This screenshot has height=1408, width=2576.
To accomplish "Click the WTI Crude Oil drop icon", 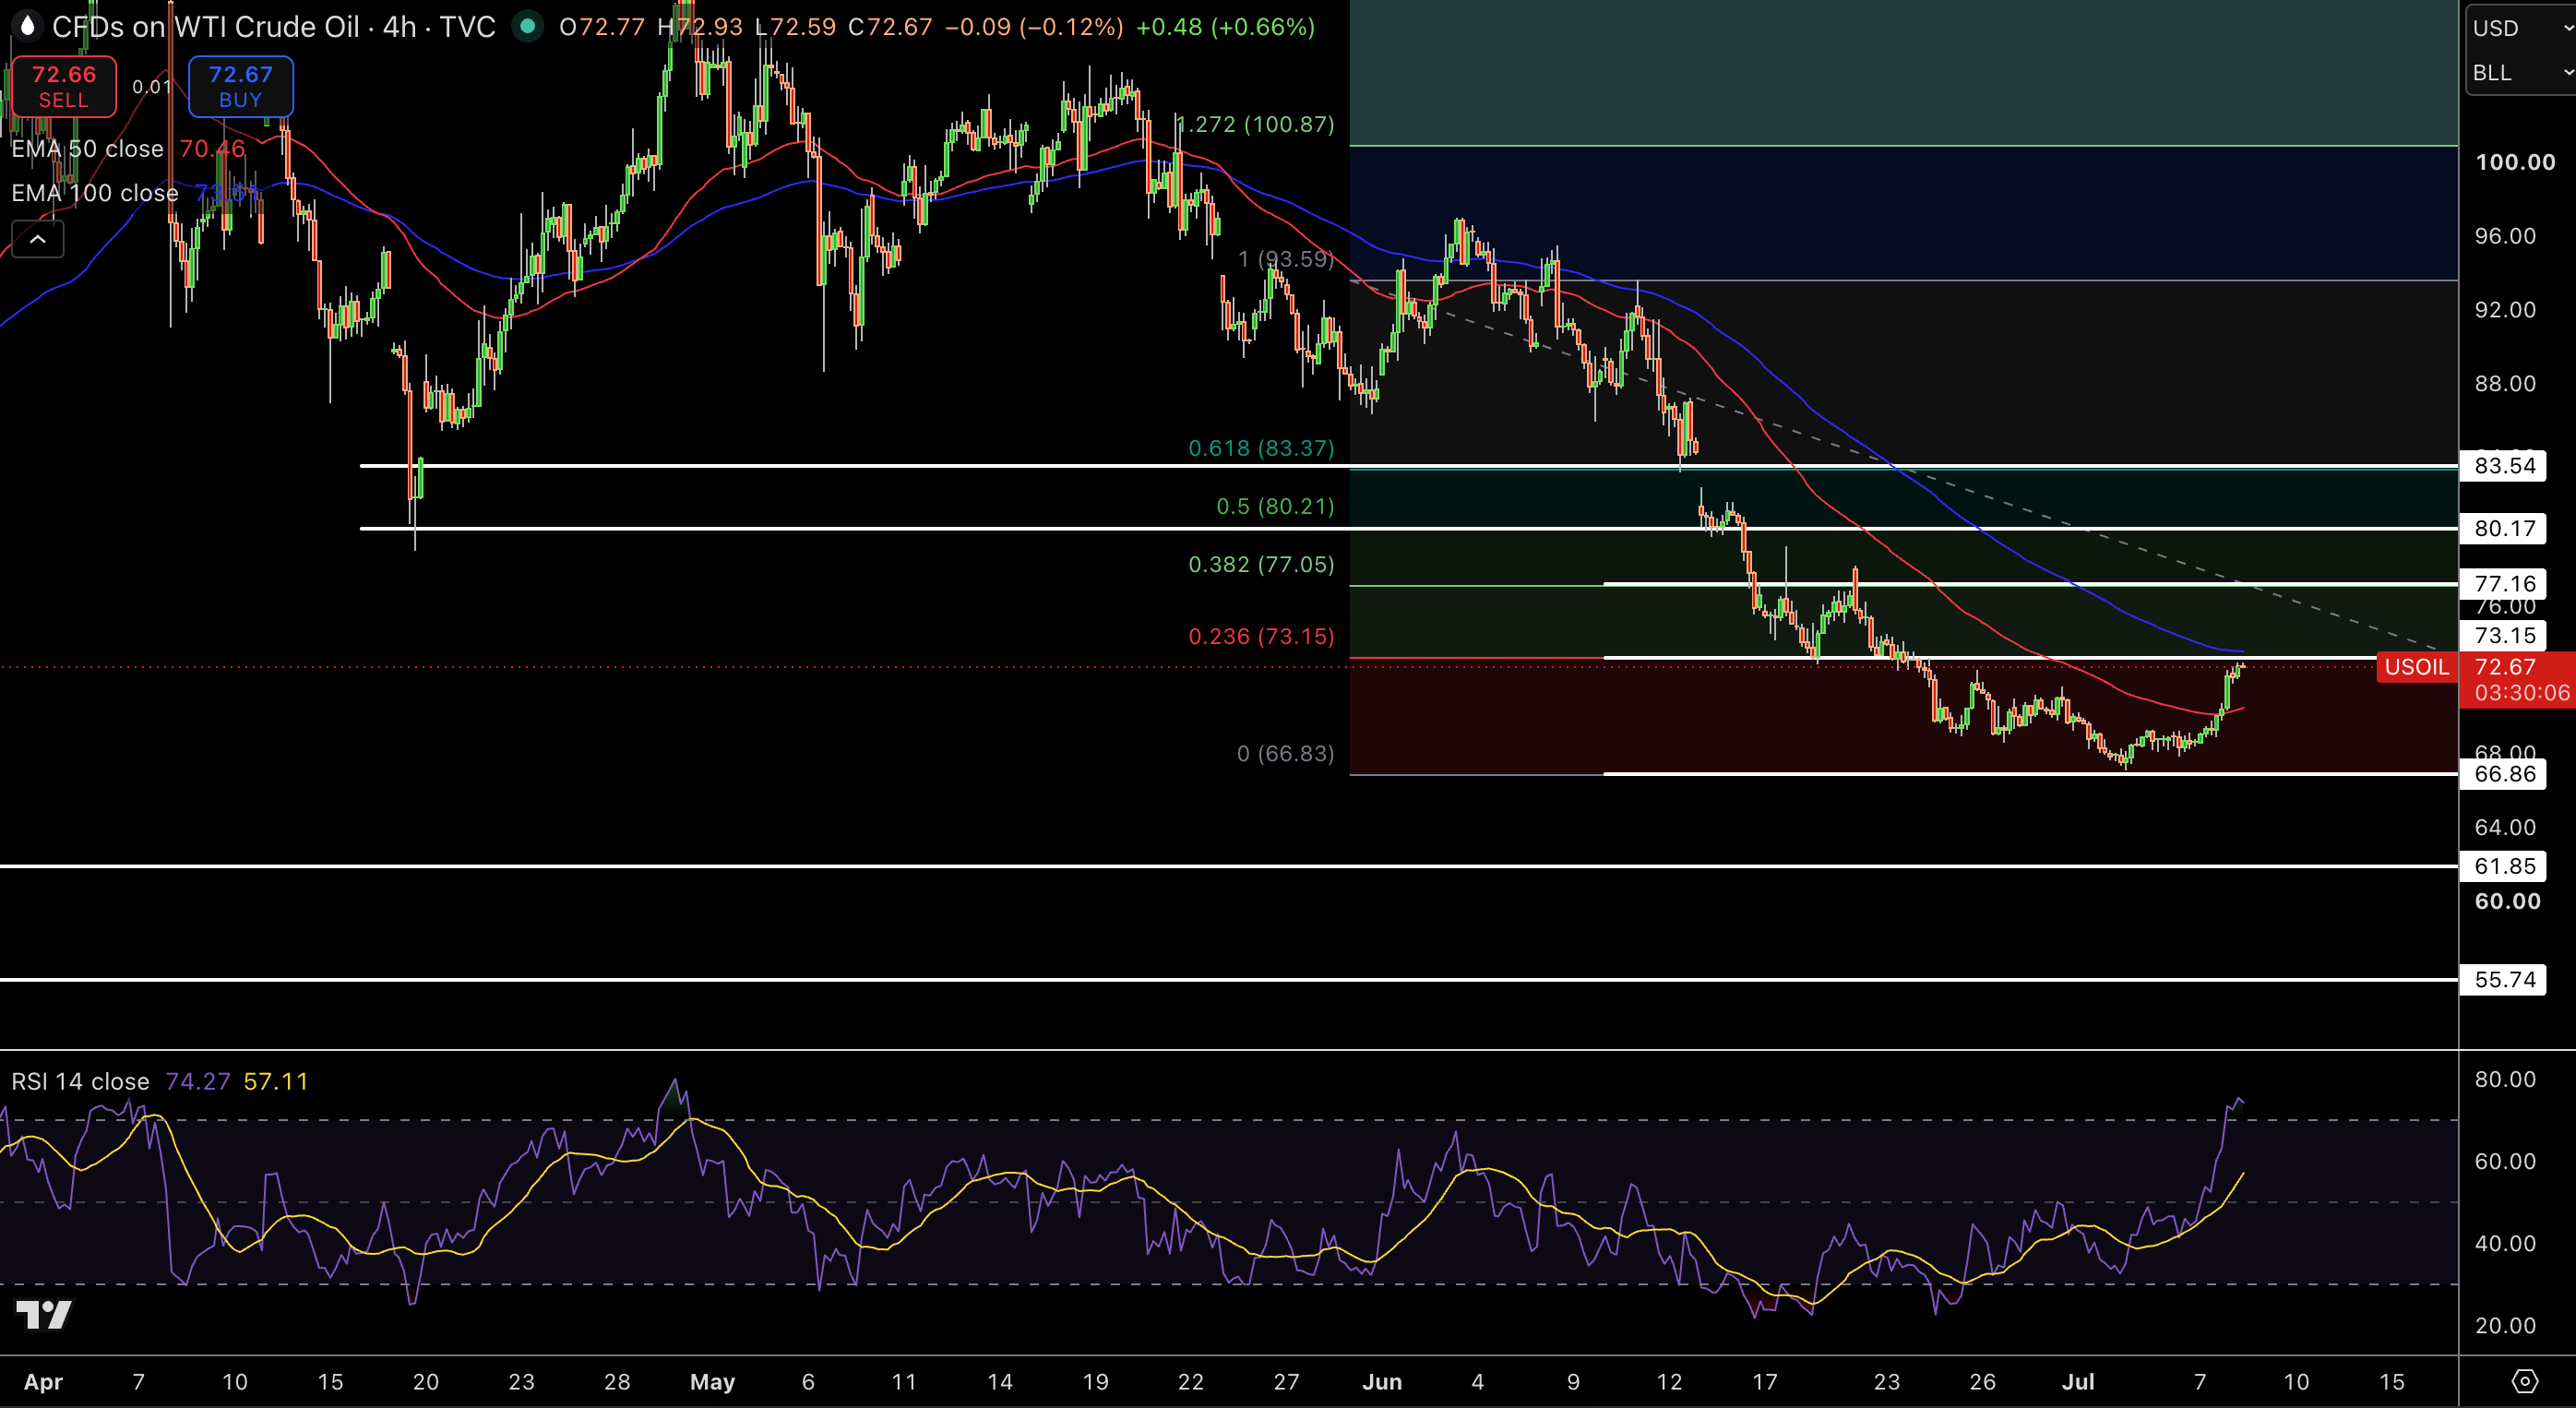I will 27,26.
